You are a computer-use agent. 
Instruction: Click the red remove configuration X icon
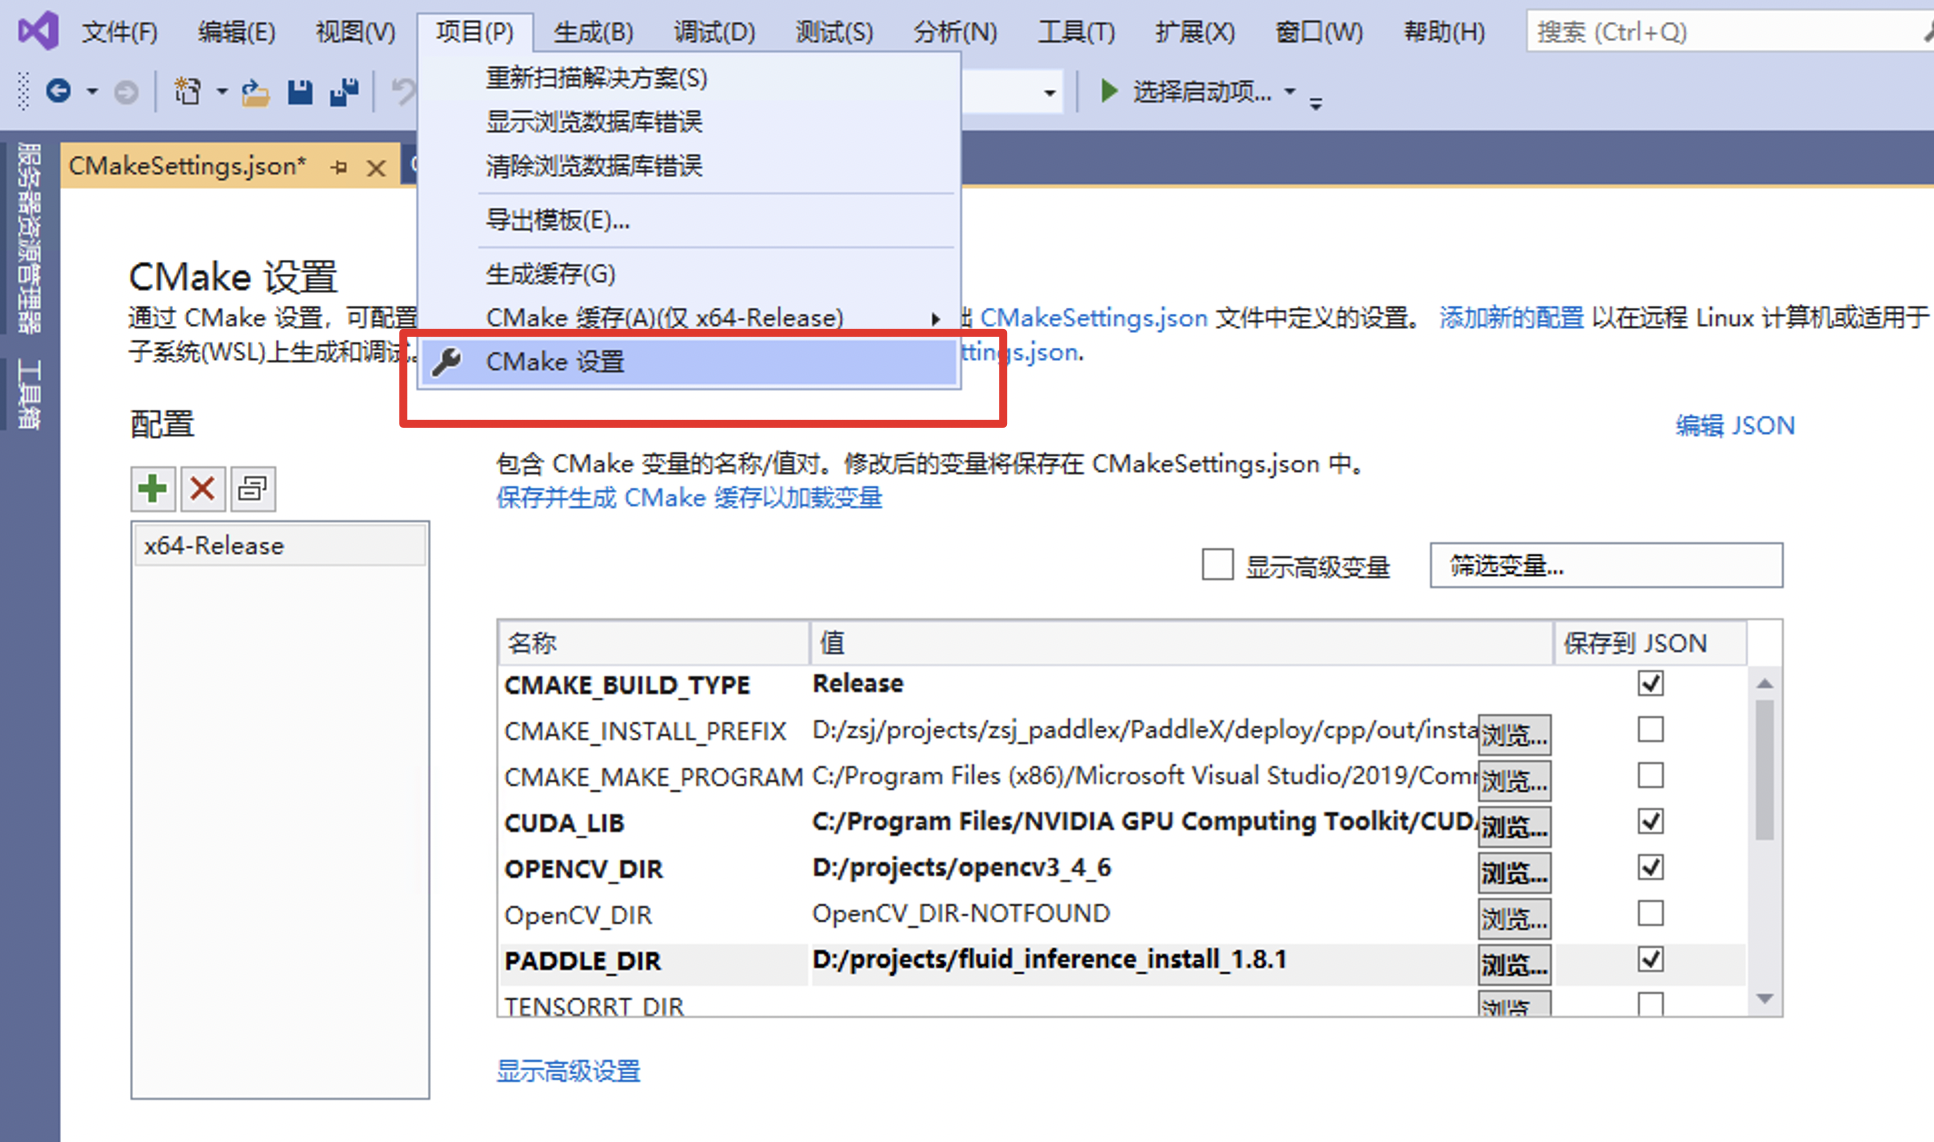click(x=202, y=489)
